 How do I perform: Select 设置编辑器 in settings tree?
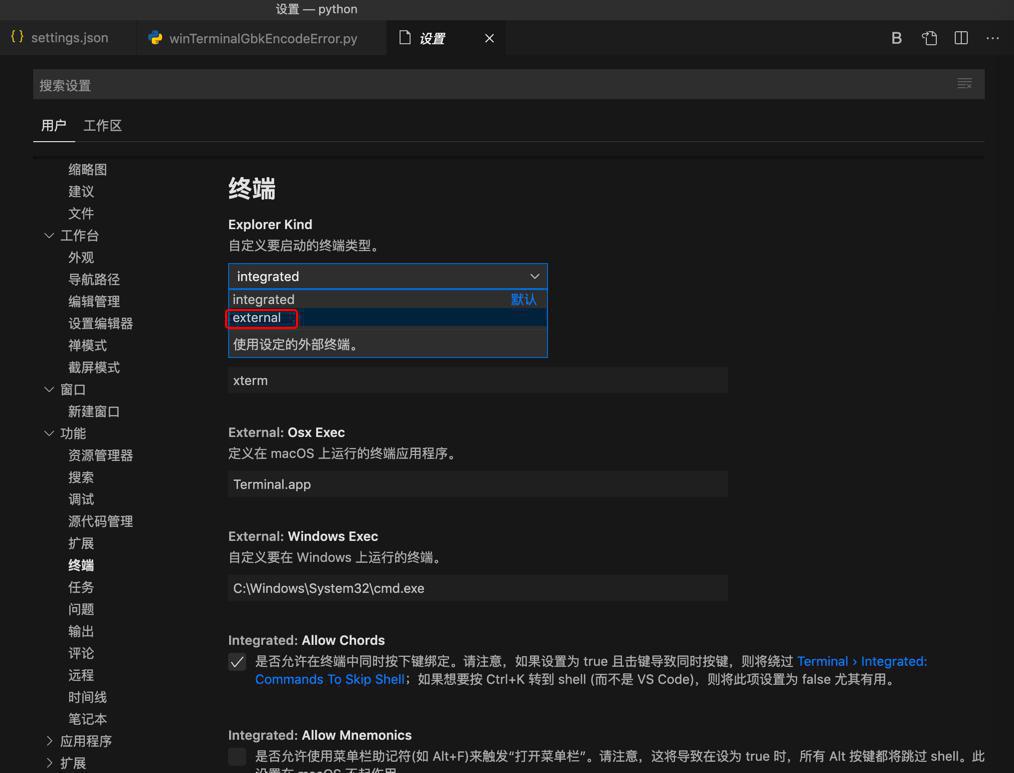100,323
